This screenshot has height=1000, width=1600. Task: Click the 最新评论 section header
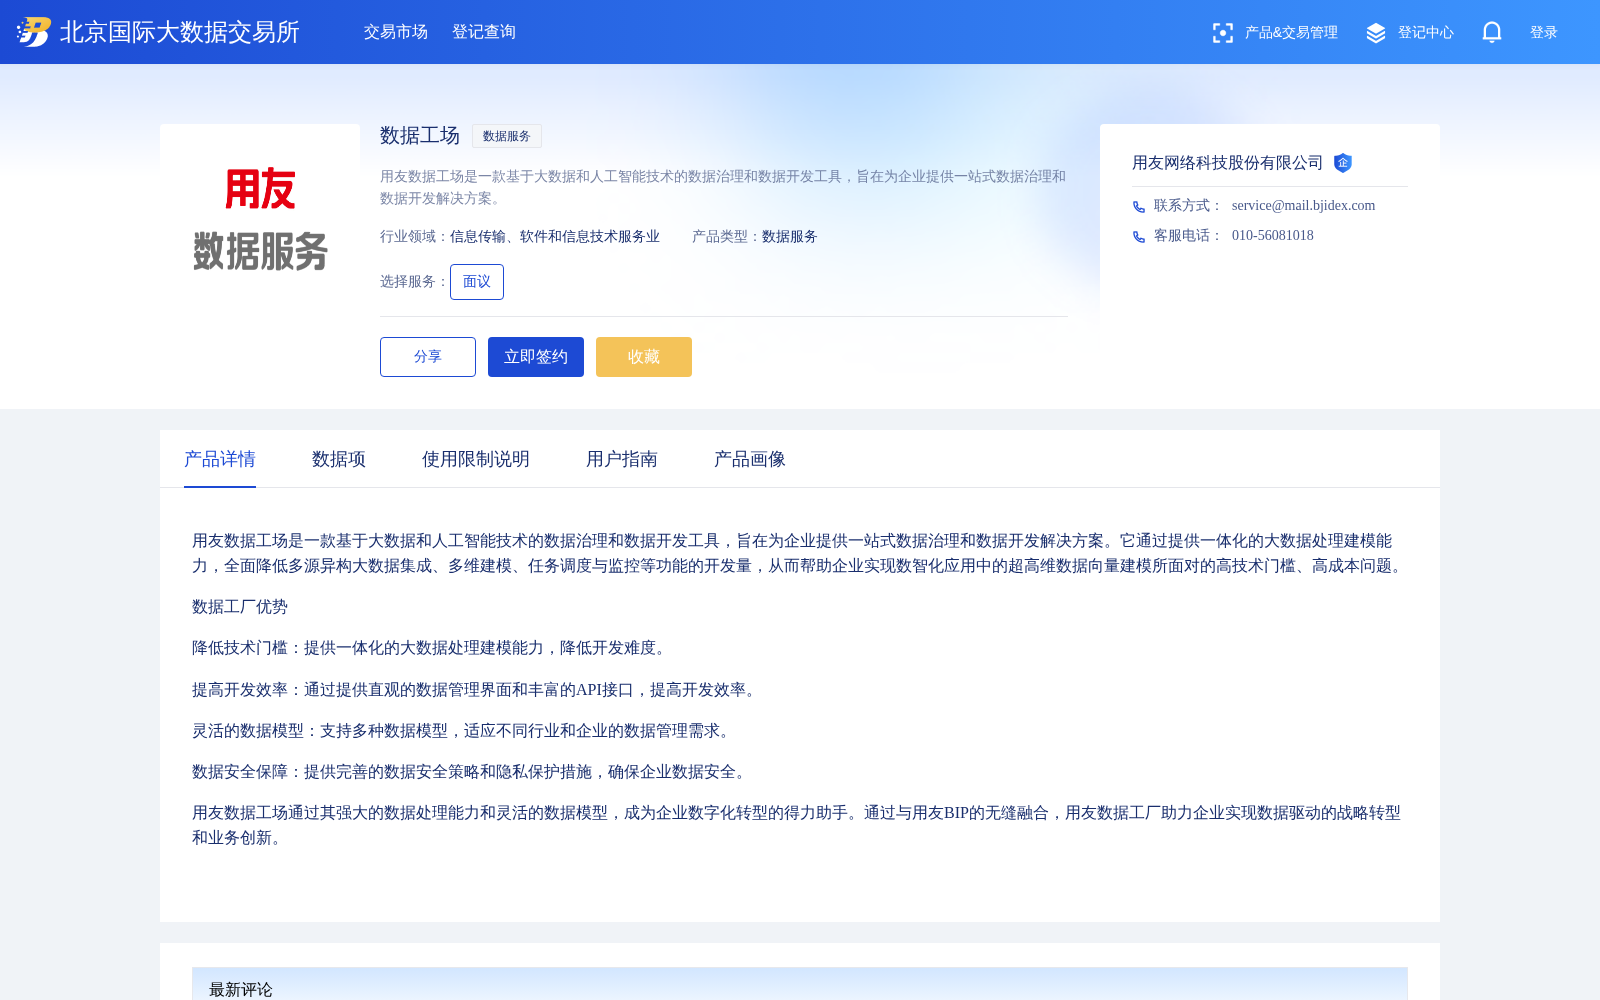click(x=800, y=986)
